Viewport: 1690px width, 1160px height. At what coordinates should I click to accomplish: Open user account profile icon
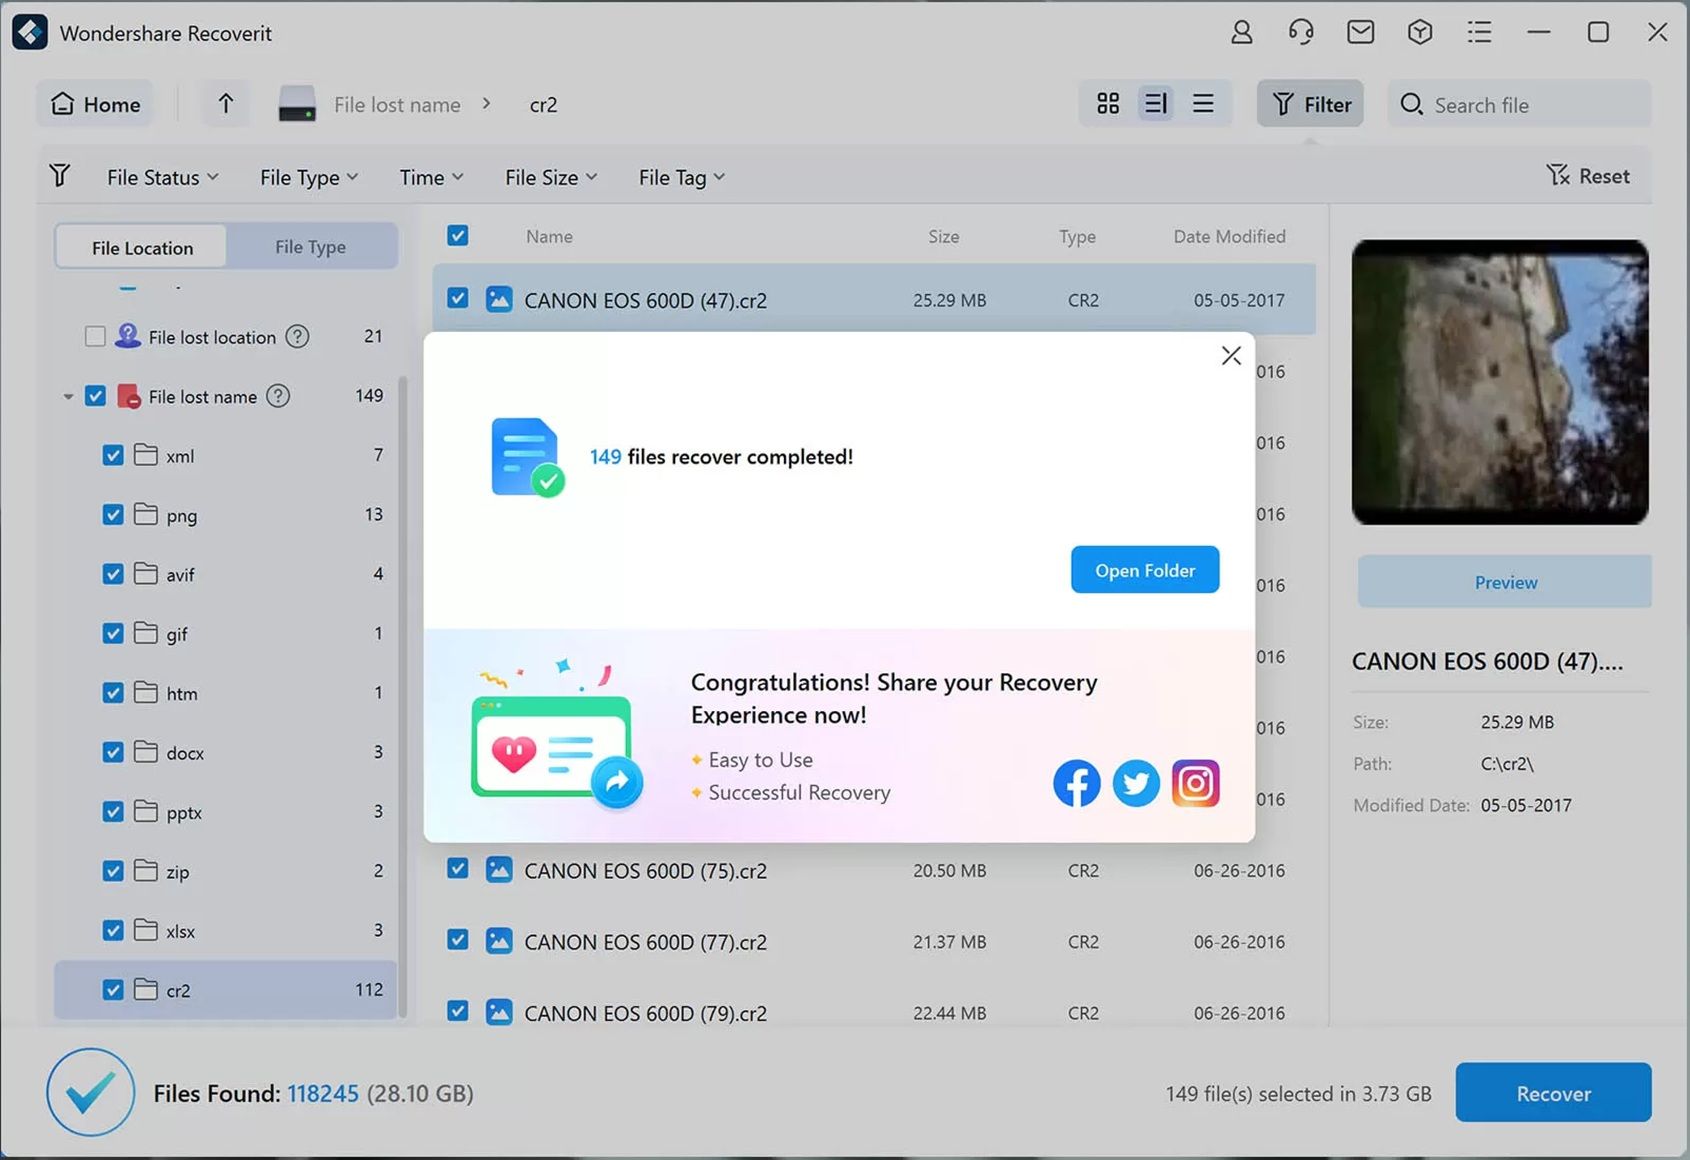pyautogui.click(x=1241, y=33)
